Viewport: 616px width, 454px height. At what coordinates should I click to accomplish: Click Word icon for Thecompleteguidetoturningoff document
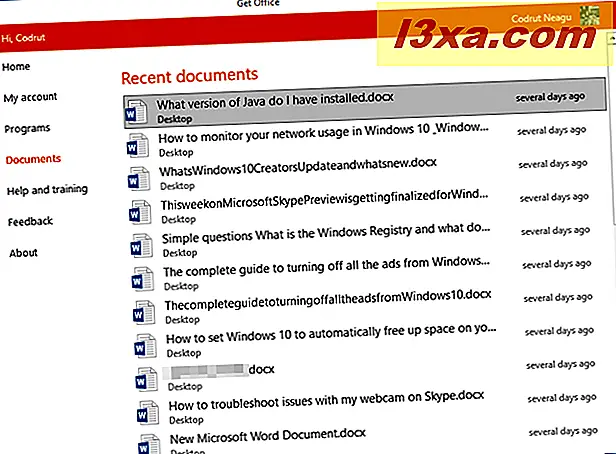pyautogui.click(x=144, y=312)
